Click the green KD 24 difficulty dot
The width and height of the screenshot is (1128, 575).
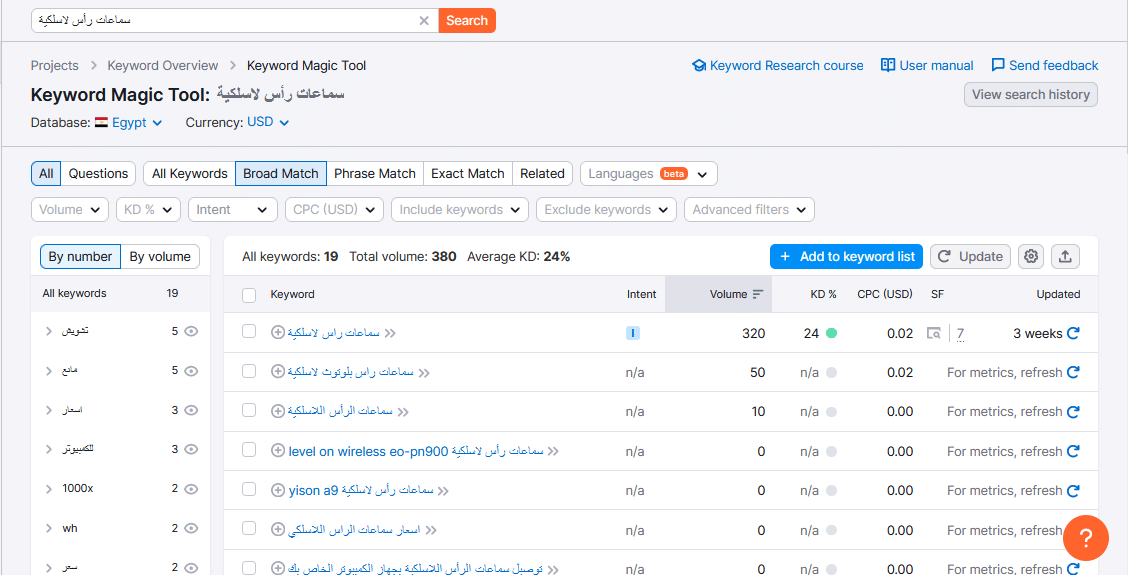(x=832, y=333)
